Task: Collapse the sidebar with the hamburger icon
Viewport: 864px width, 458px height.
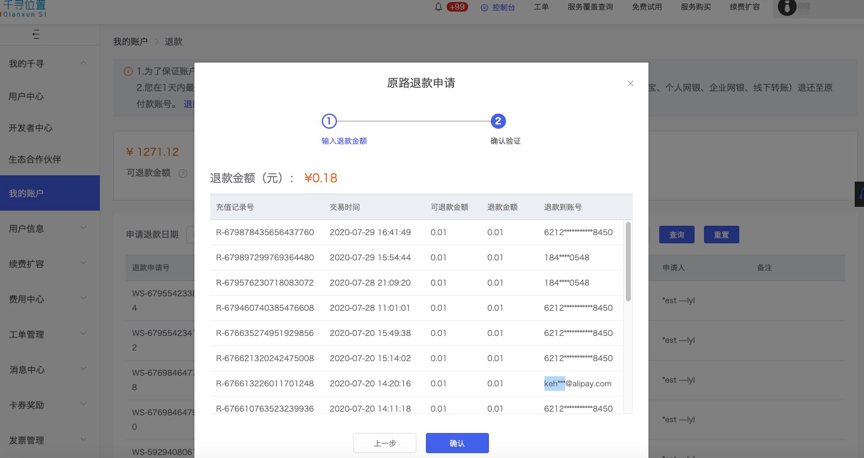Action: coord(36,35)
